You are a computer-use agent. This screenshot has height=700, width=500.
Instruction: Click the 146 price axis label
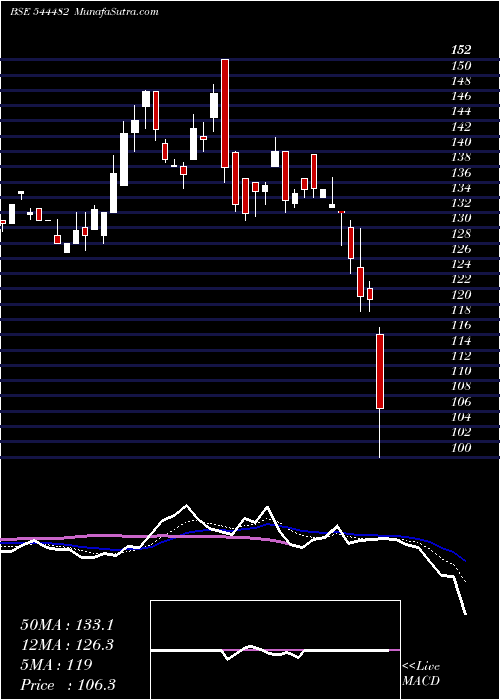(461, 96)
